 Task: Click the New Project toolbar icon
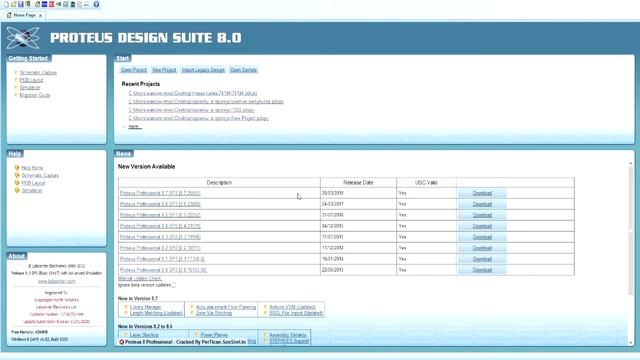(6, 4)
